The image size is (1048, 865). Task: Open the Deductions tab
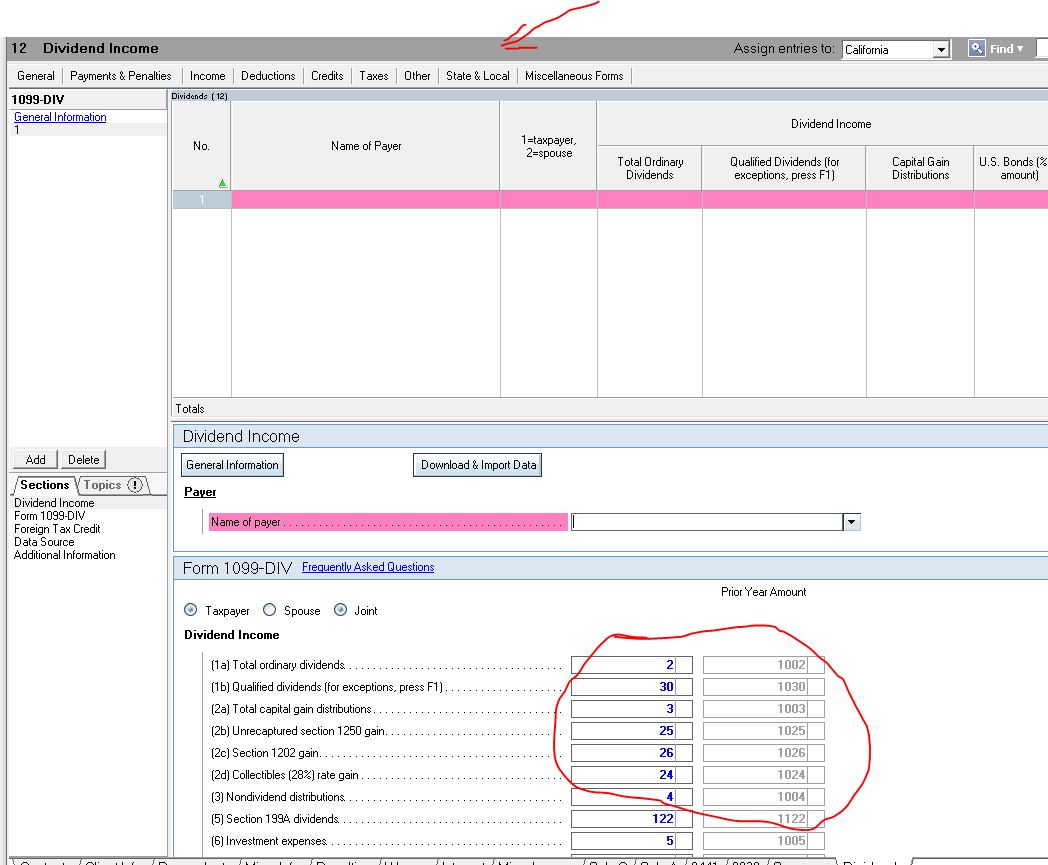(x=267, y=75)
